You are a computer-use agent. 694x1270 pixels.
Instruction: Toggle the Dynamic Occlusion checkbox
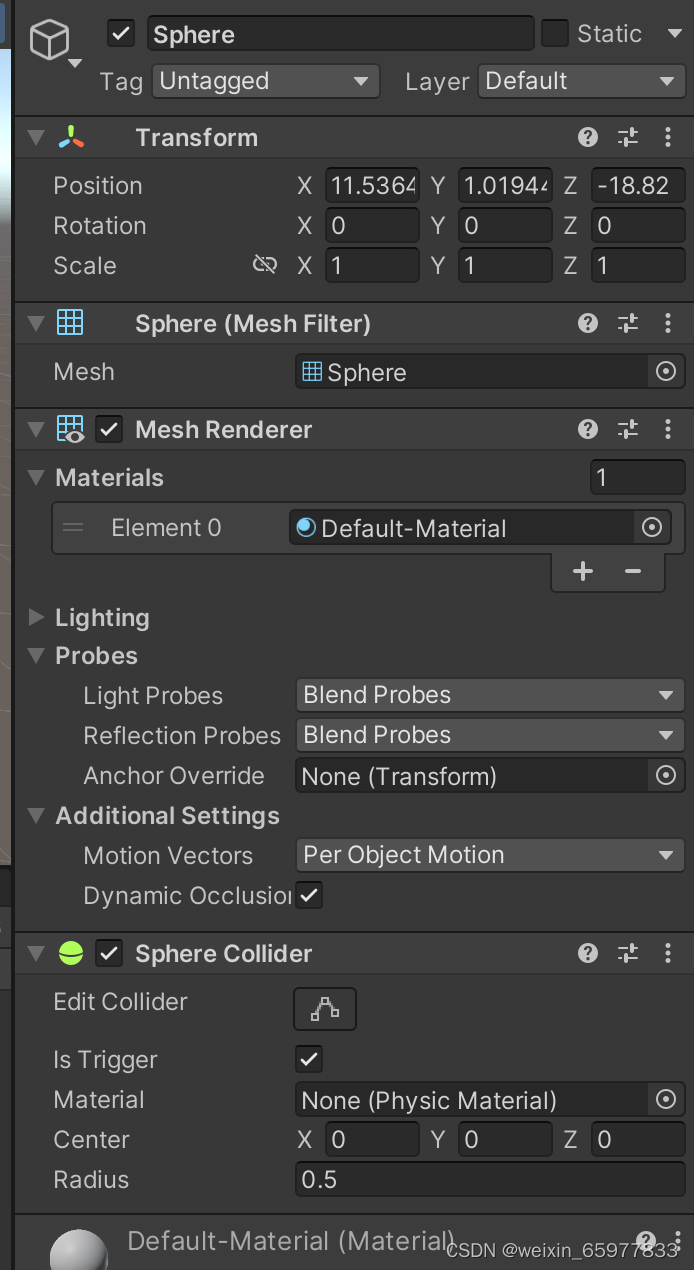point(310,895)
